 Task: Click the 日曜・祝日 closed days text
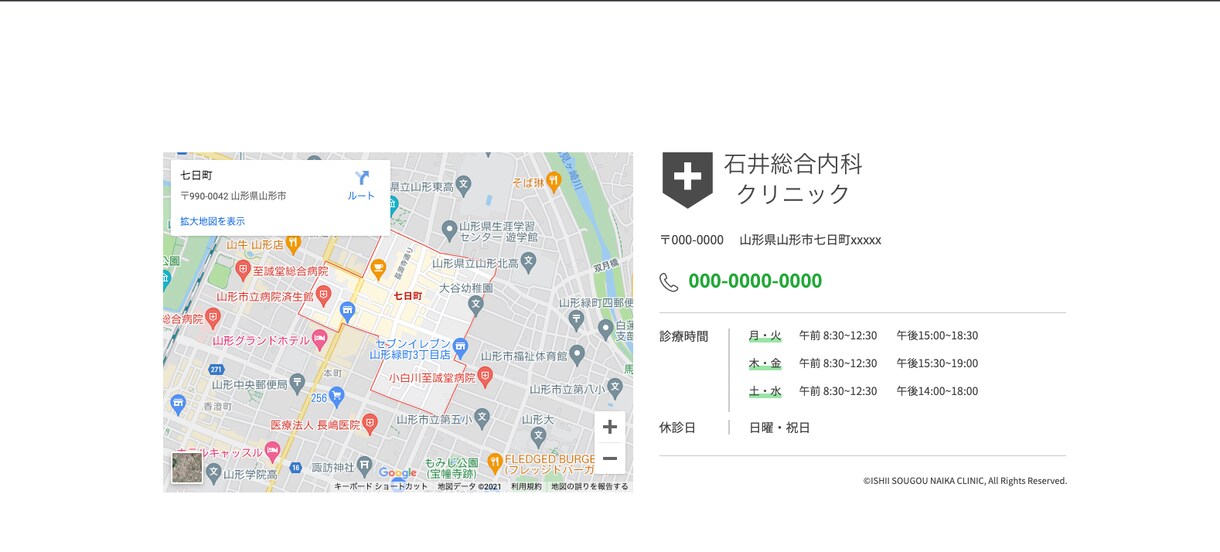(779, 428)
